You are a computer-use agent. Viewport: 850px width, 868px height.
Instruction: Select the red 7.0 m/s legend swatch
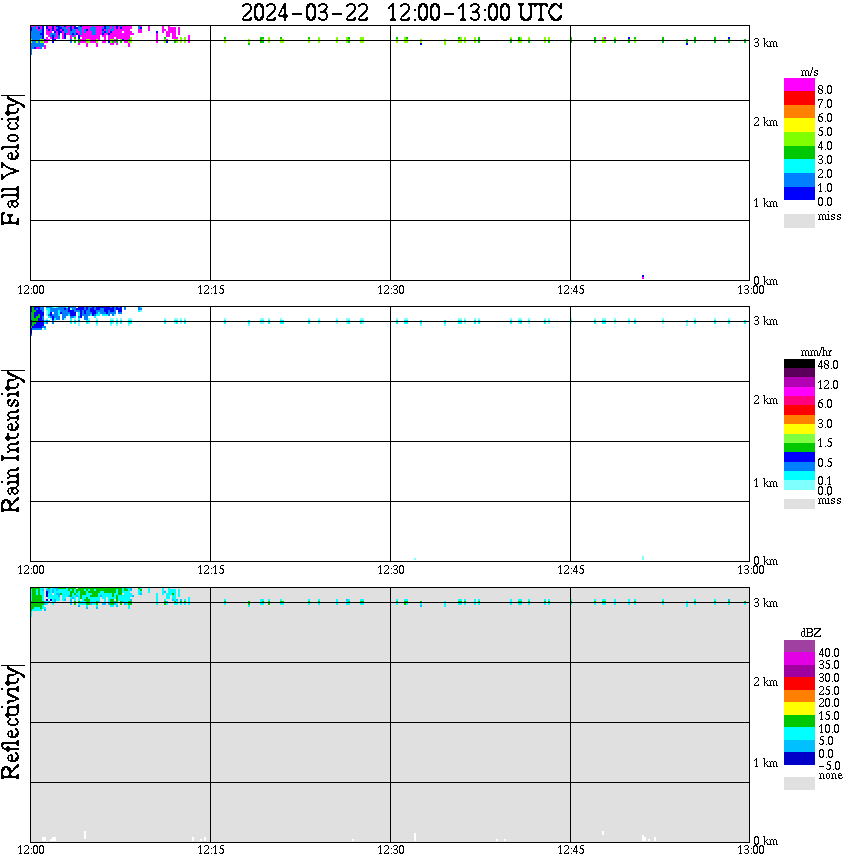point(799,99)
